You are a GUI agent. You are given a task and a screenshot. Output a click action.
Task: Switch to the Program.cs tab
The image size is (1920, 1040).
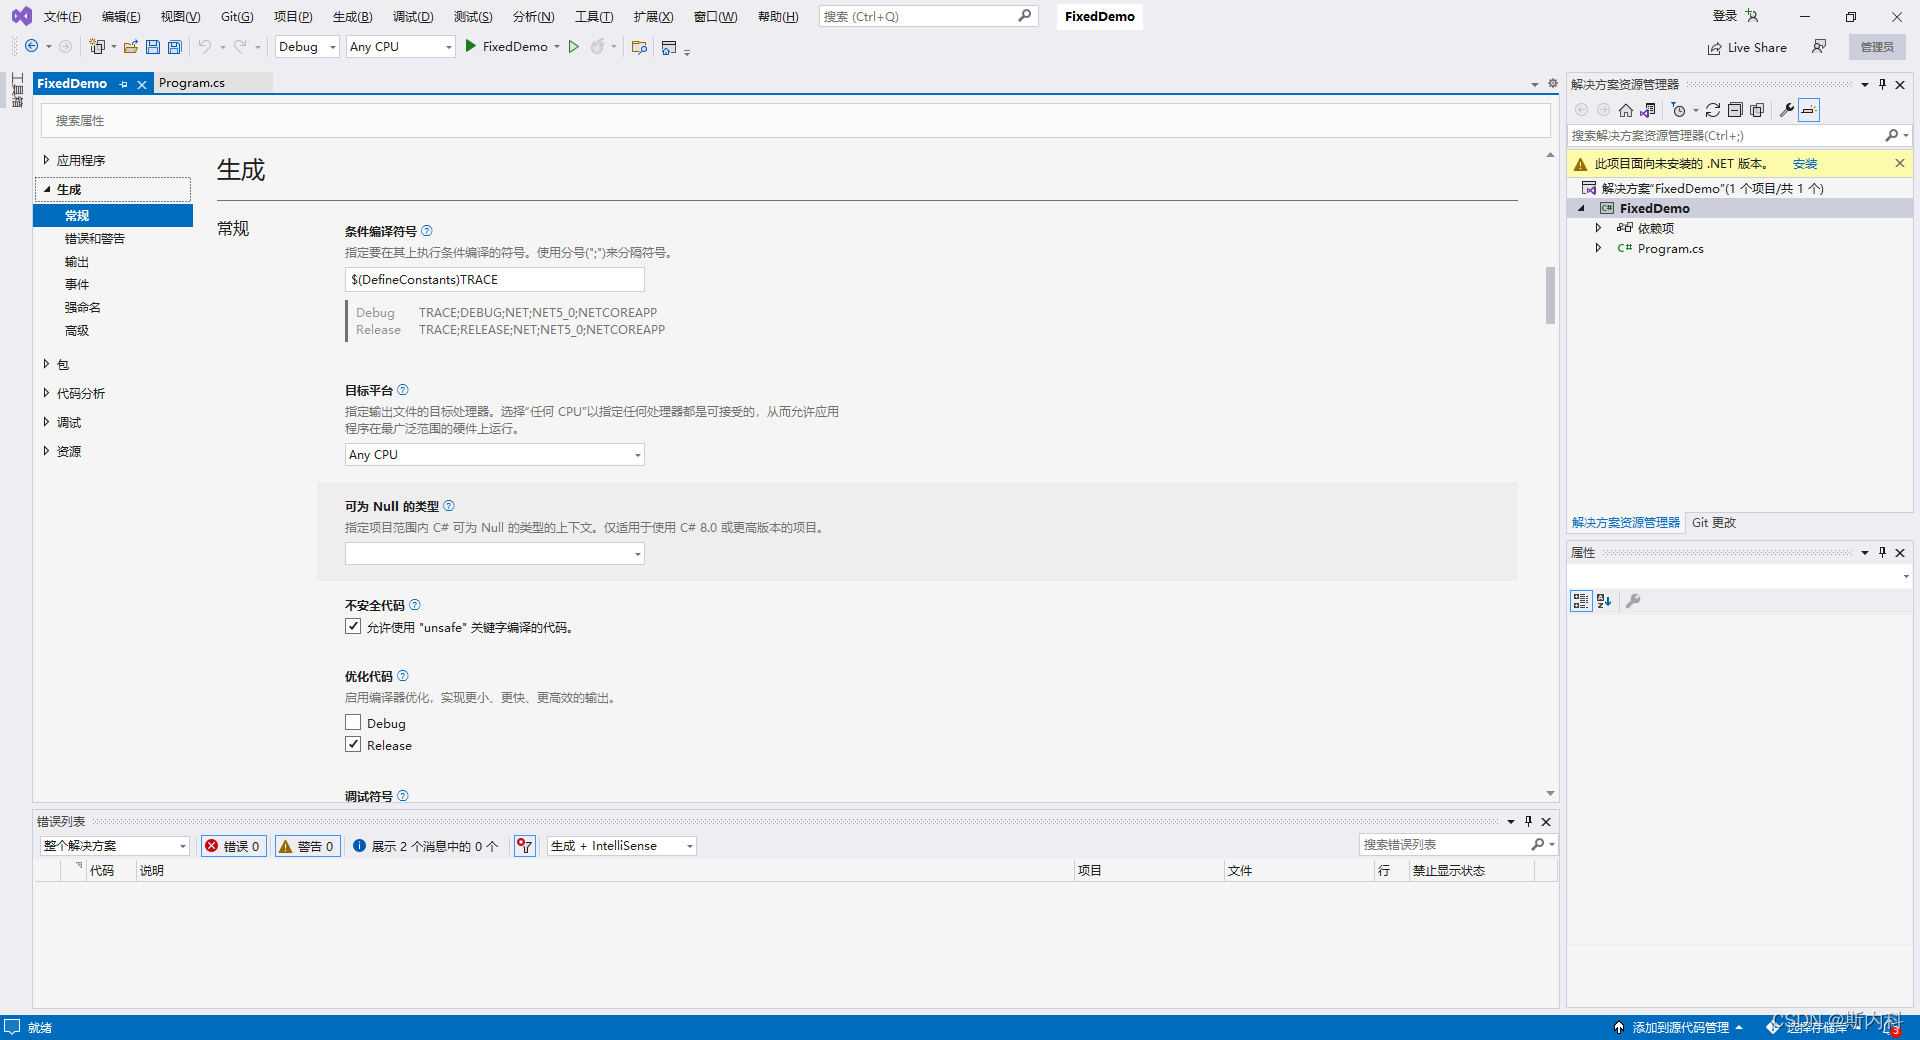(192, 83)
